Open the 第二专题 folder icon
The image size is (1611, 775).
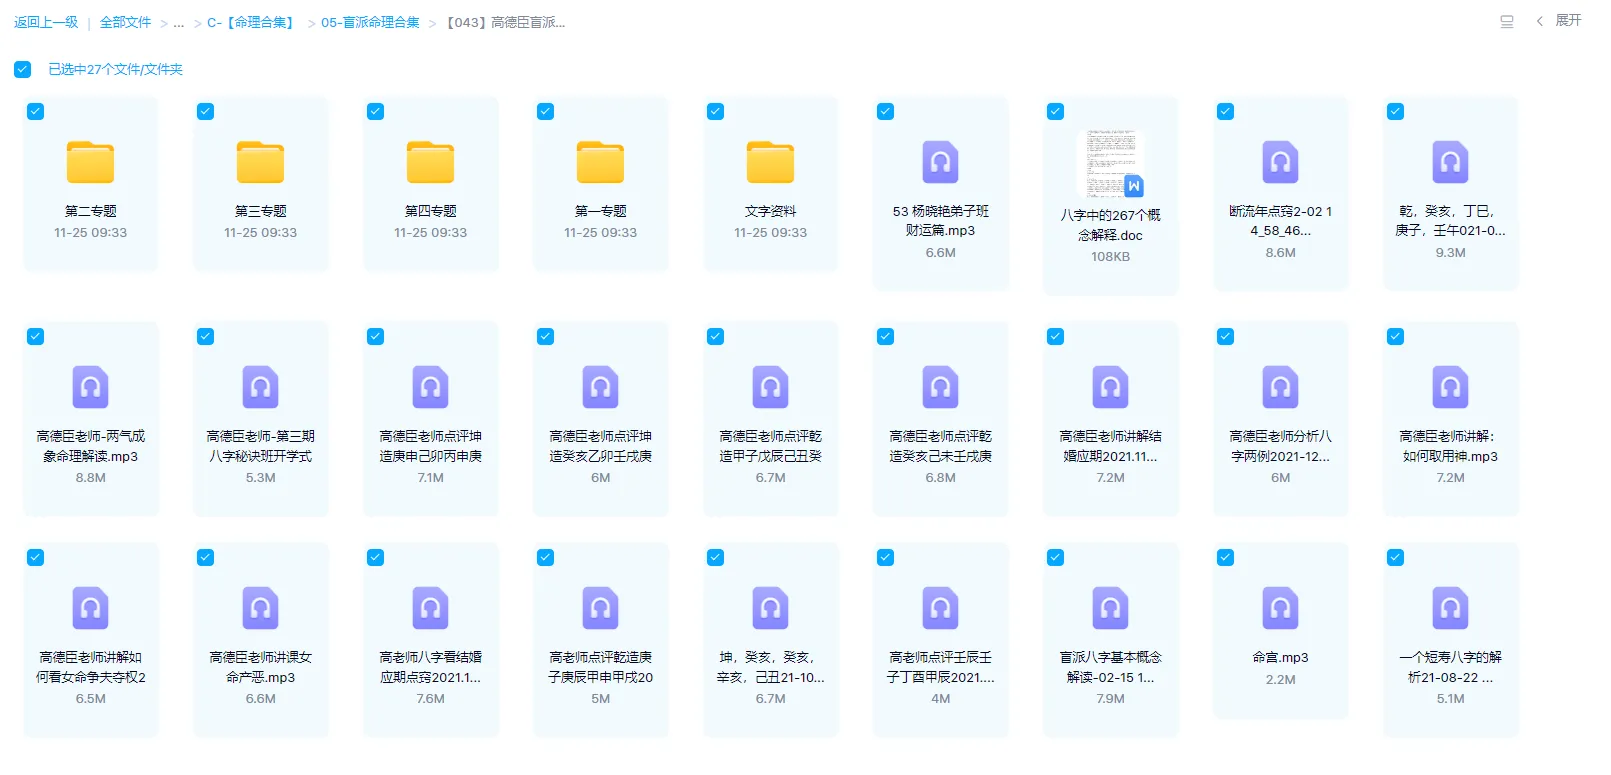[x=91, y=162]
